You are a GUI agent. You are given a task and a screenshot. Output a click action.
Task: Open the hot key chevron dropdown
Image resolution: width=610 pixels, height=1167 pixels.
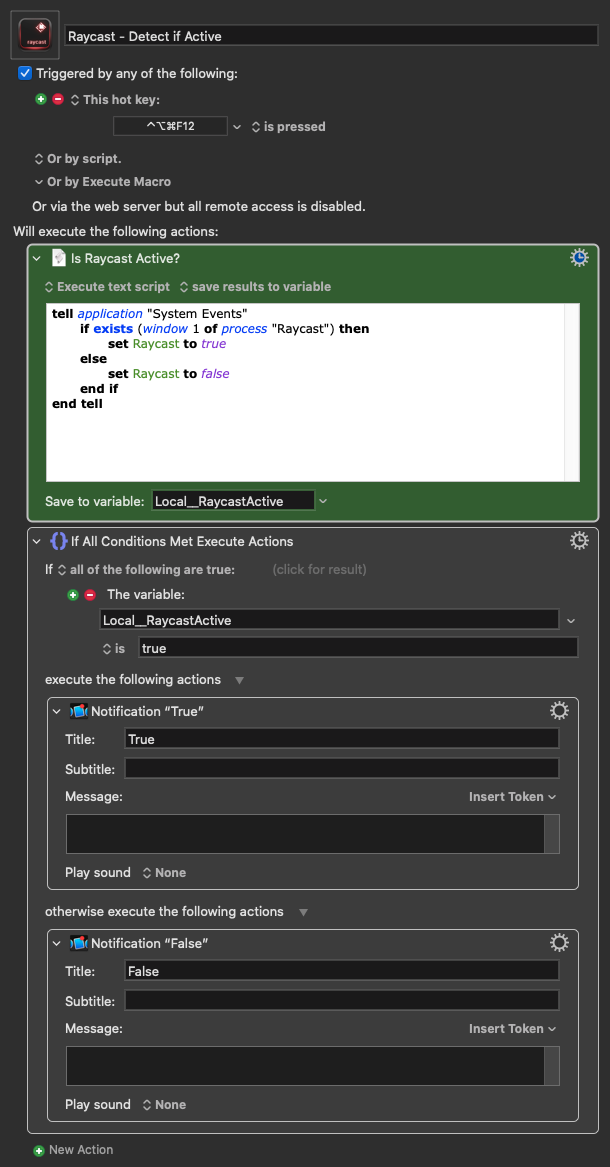coord(237,127)
